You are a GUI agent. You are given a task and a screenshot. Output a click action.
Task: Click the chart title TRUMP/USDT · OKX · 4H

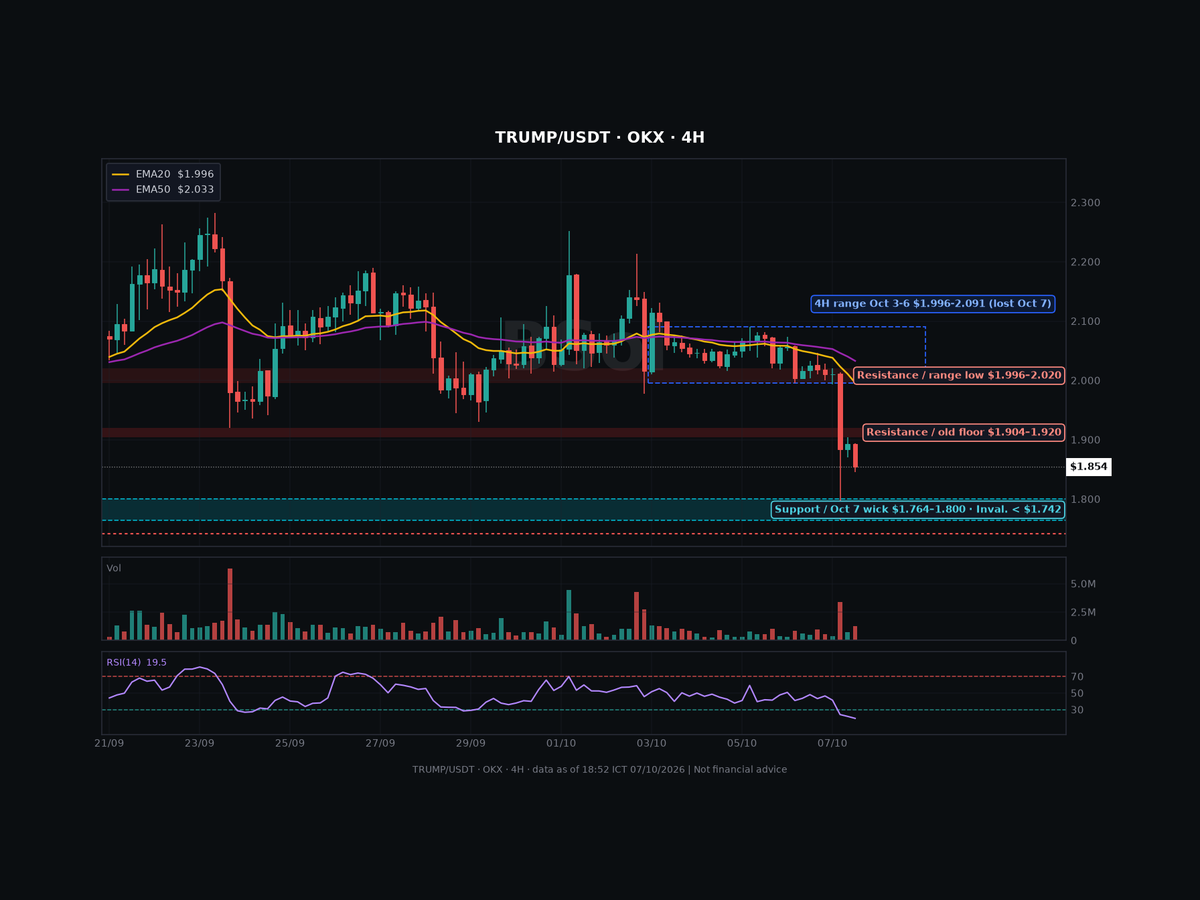point(600,138)
